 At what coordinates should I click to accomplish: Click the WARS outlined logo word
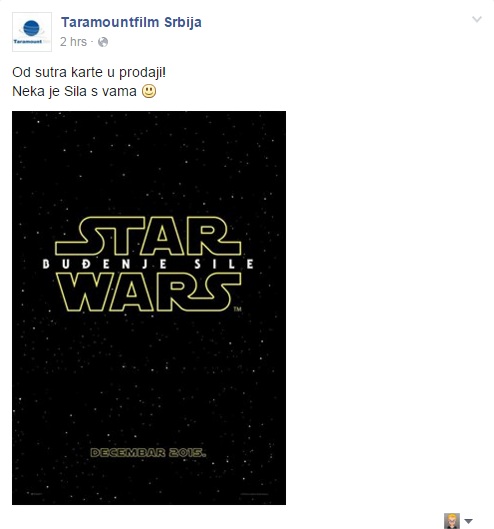pyautogui.click(x=148, y=292)
